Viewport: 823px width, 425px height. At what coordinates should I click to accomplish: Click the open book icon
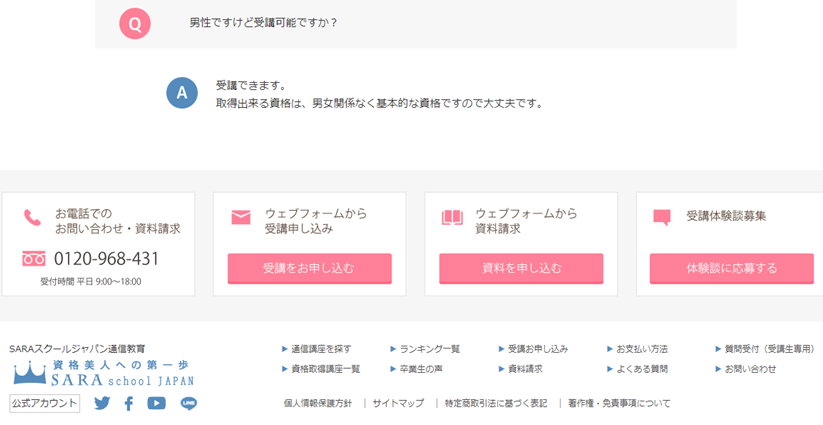452,217
